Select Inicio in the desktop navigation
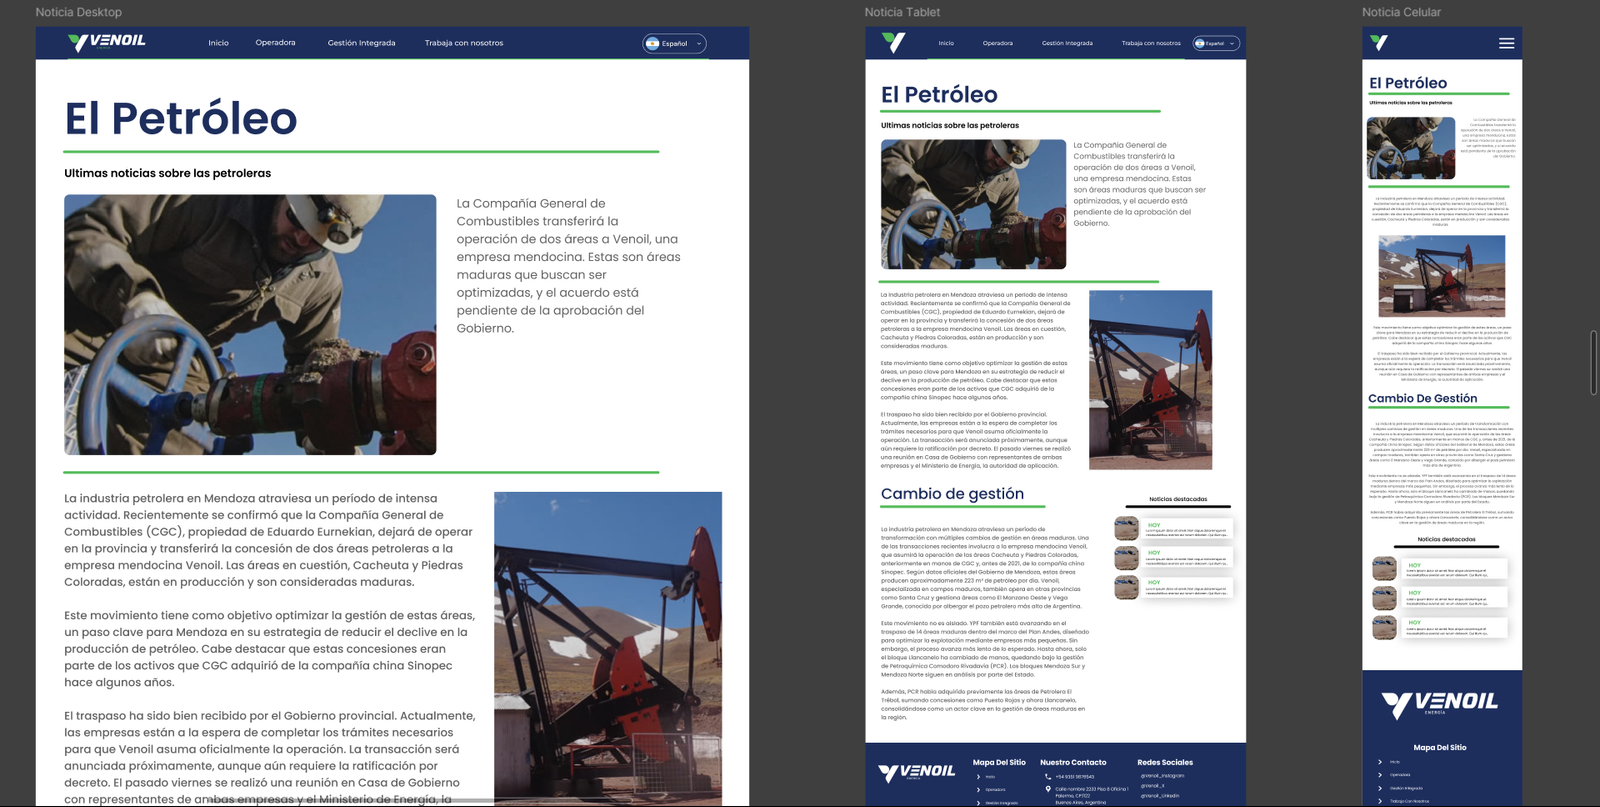 point(218,43)
